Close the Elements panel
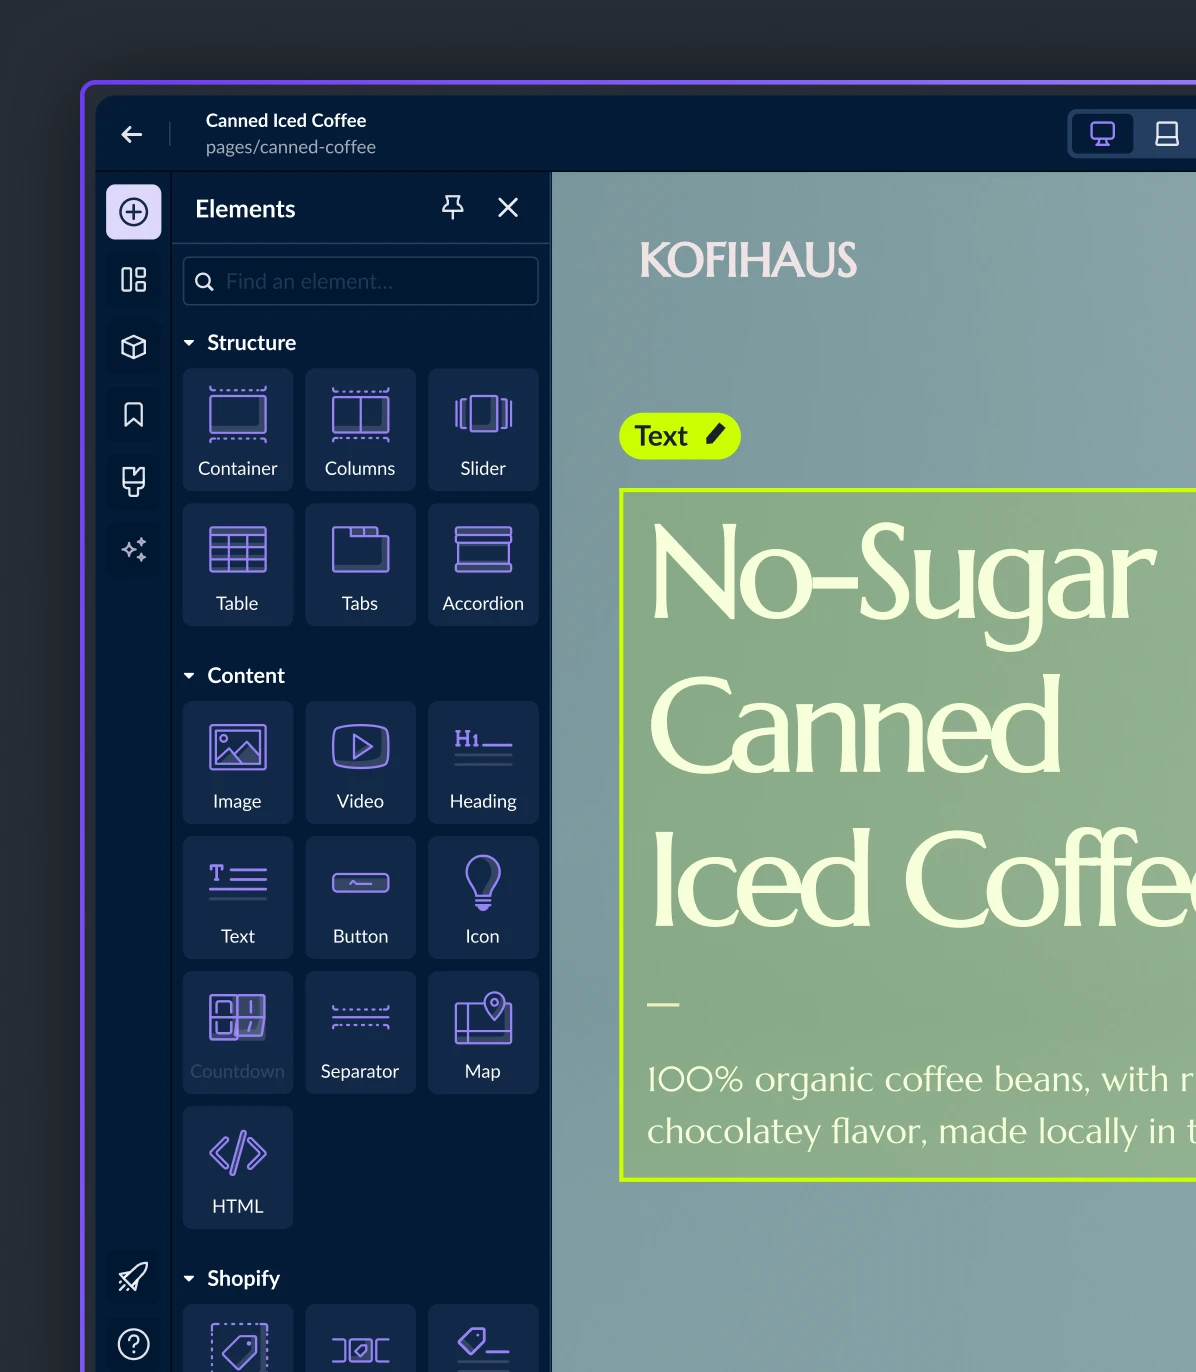This screenshot has height=1372, width=1196. [x=508, y=207]
